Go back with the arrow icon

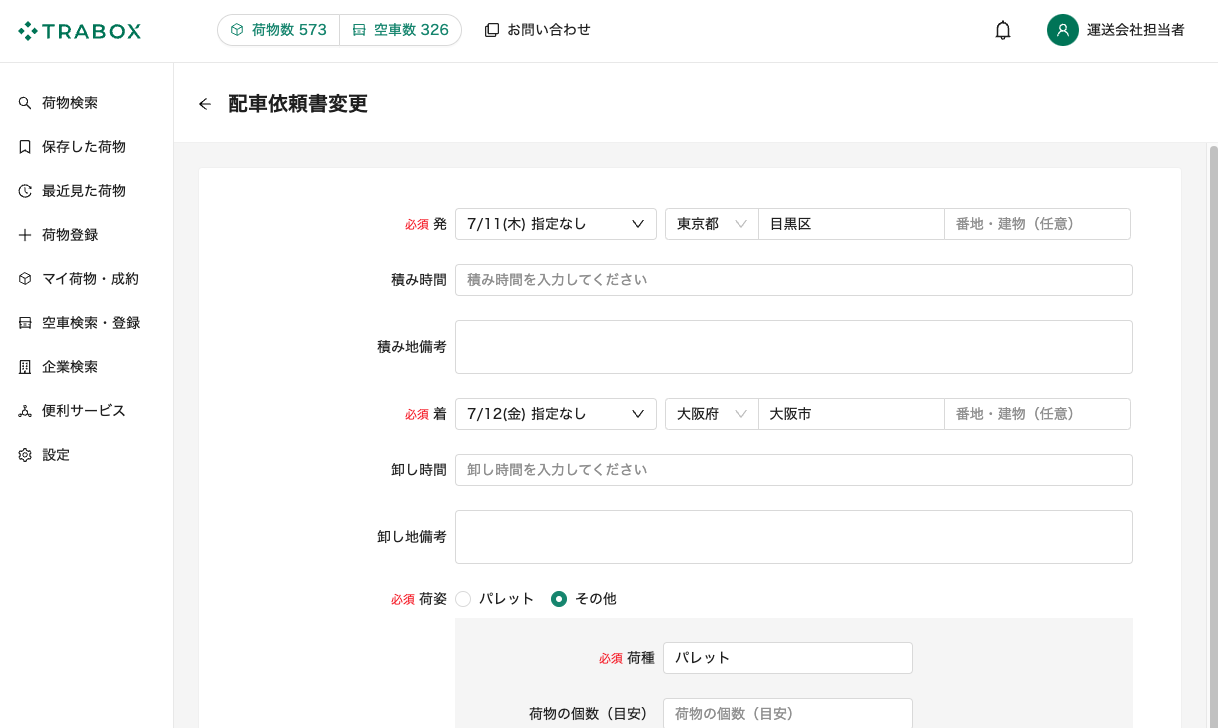click(205, 104)
